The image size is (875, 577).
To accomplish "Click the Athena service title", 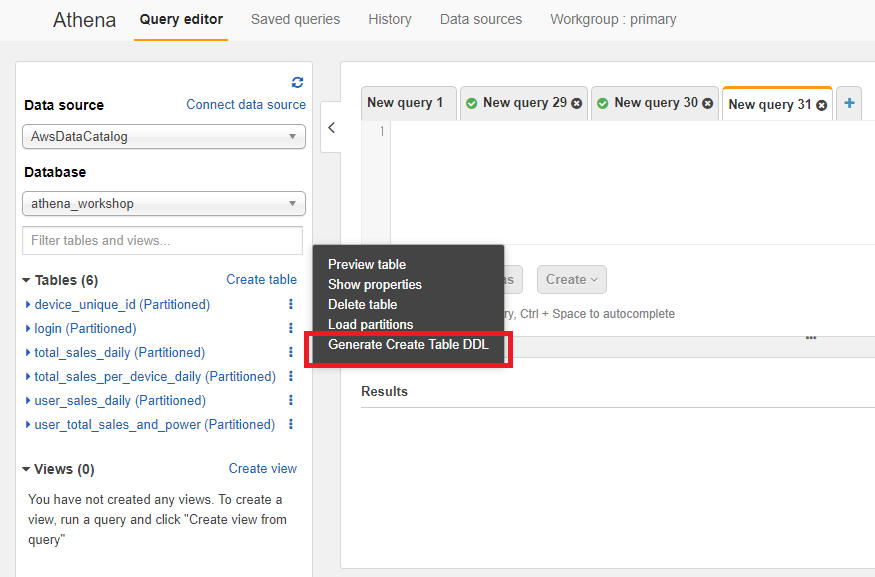I will (x=84, y=20).
